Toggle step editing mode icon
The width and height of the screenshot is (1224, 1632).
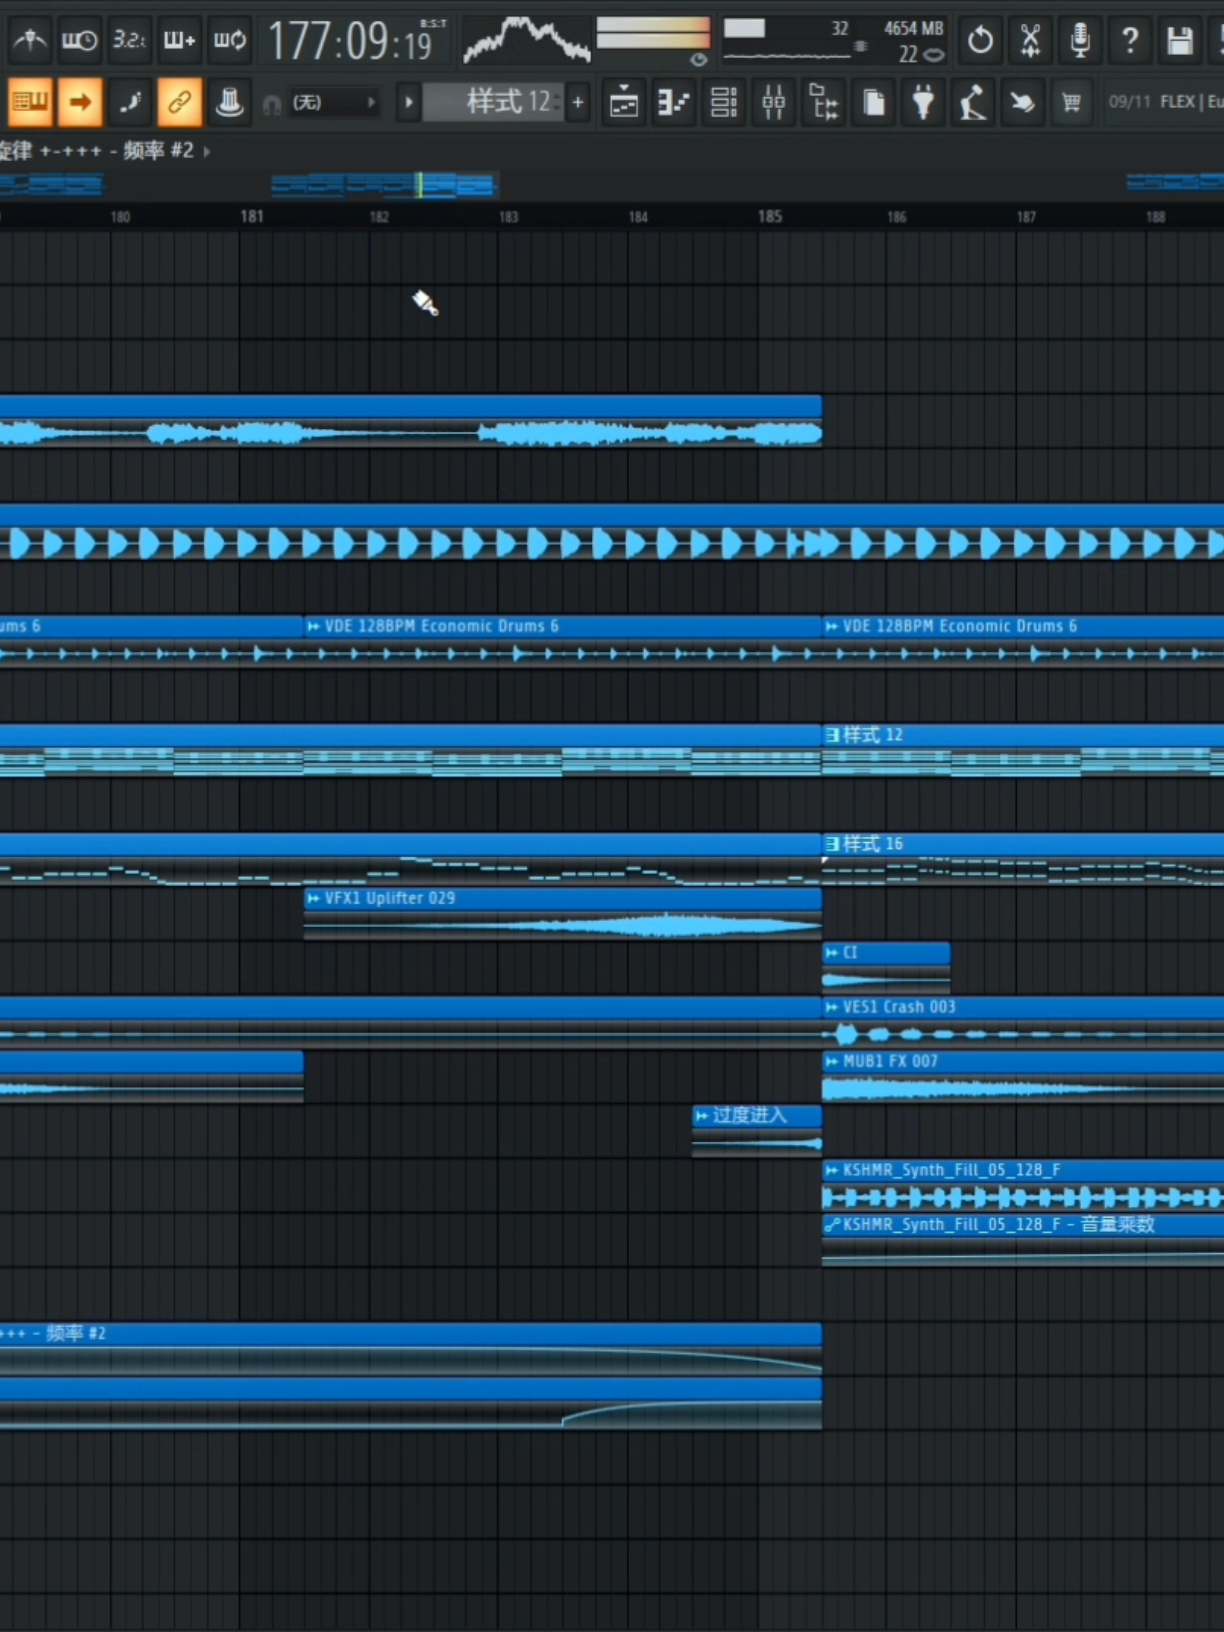129,102
